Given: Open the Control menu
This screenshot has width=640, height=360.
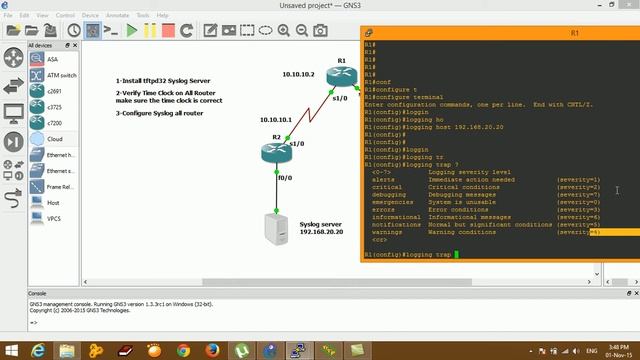Looking at the screenshot, I should coord(65,16).
